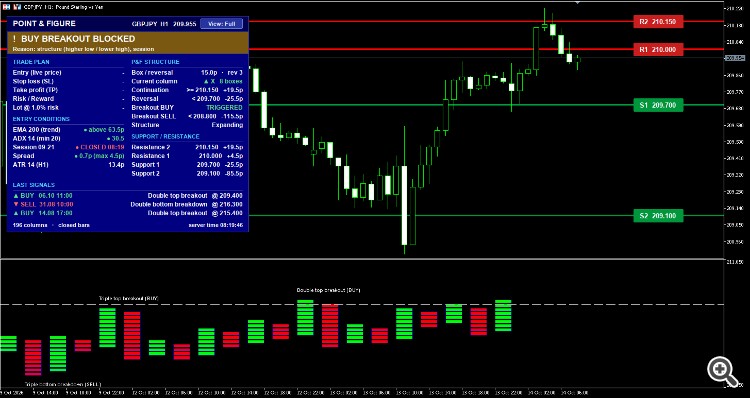Image resolution: width=750 pixels, height=398 pixels.
Task: Click the Current column X boxes row
Action: 187,81
